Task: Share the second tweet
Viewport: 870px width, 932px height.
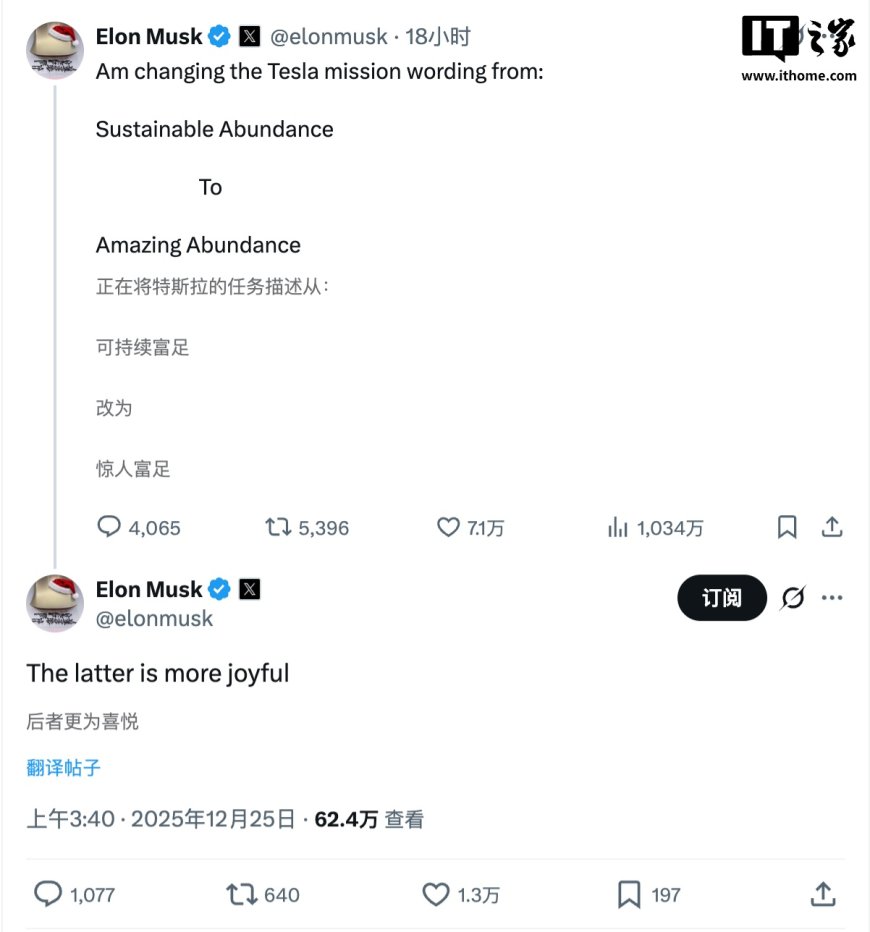Action: tap(822, 894)
